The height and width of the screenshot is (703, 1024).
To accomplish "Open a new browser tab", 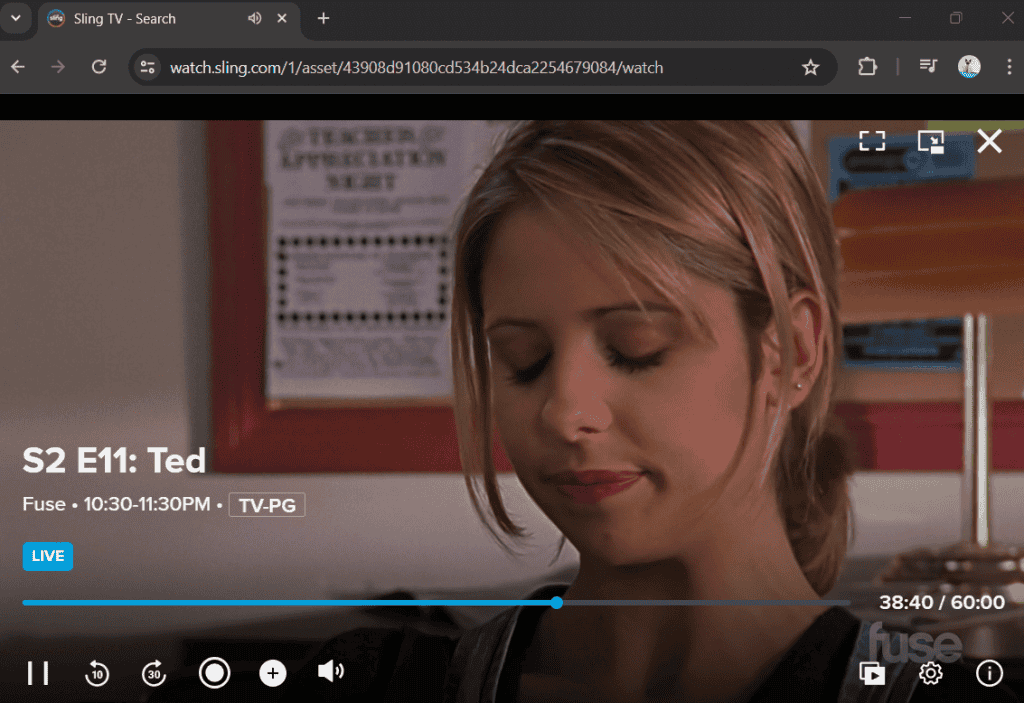I will 323,18.
